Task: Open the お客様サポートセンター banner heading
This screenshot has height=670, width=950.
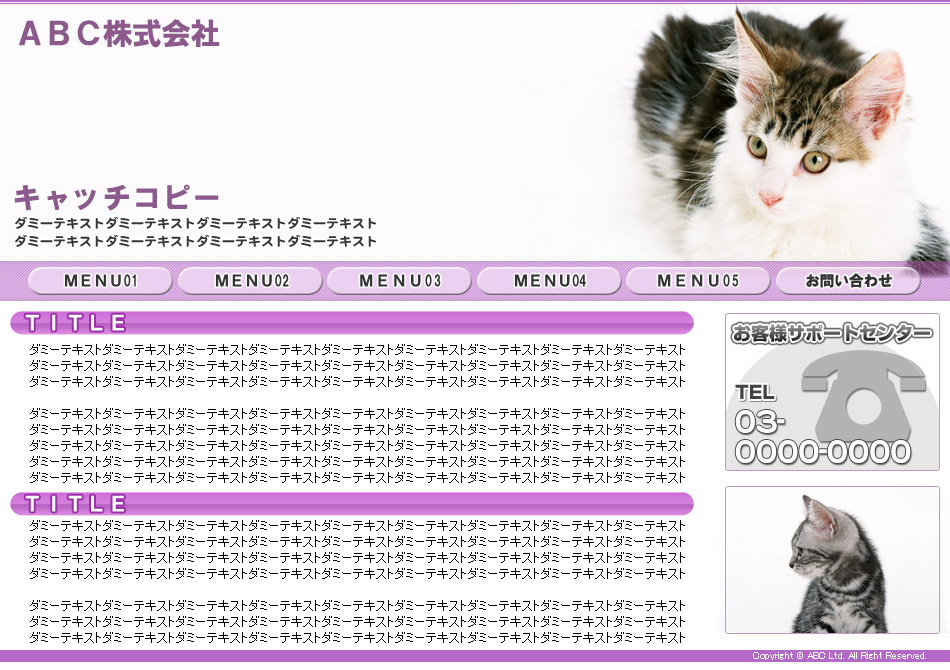Action: pyautogui.click(x=831, y=333)
